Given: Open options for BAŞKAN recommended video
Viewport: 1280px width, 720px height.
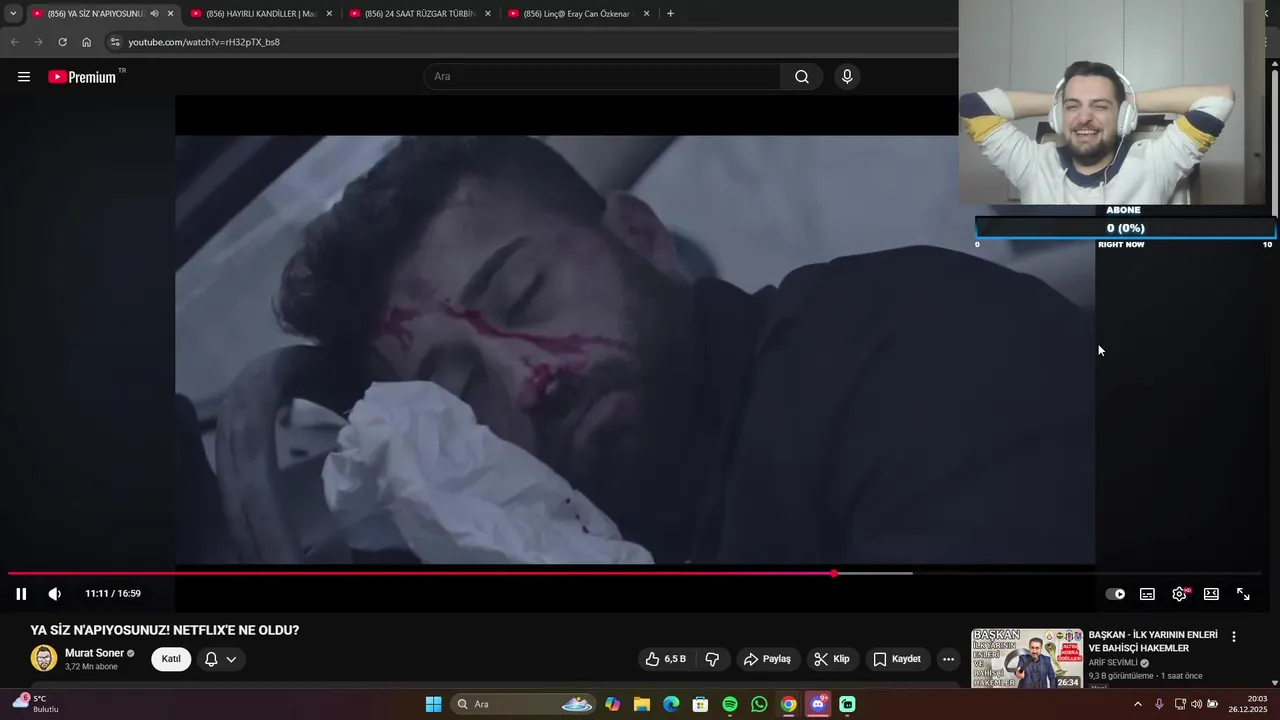Looking at the screenshot, I should point(1234,637).
